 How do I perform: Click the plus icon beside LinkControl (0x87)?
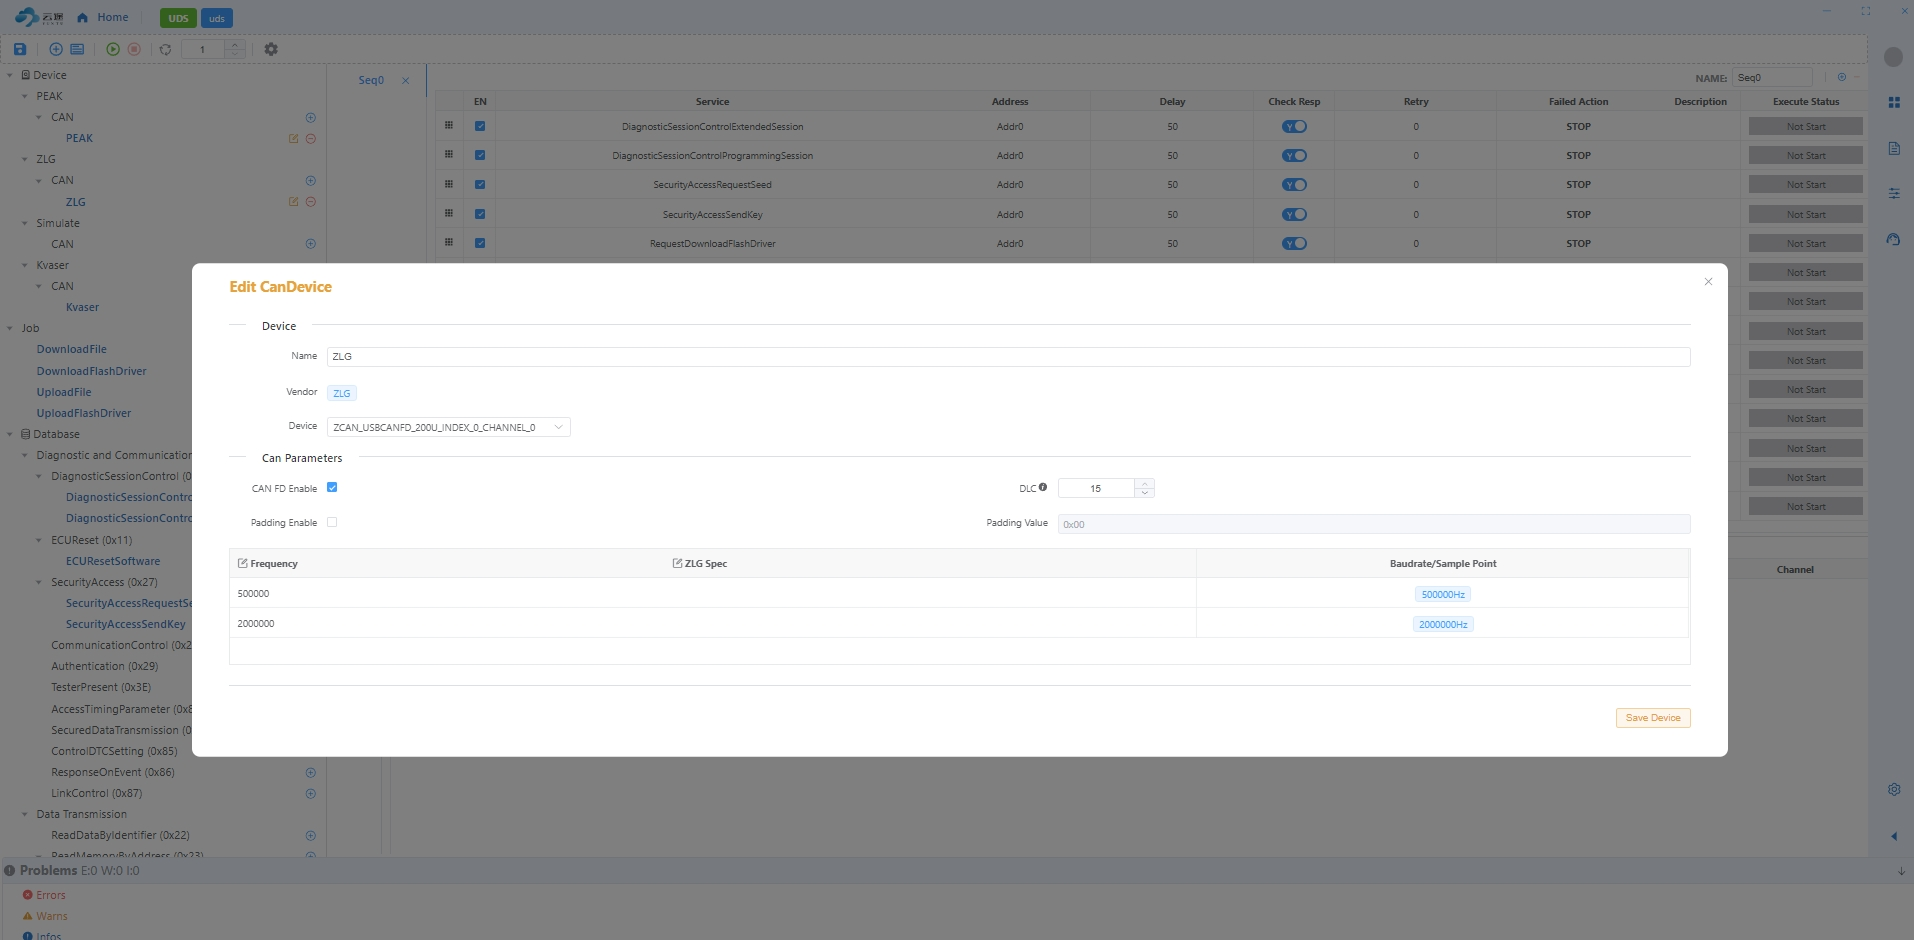click(x=311, y=793)
